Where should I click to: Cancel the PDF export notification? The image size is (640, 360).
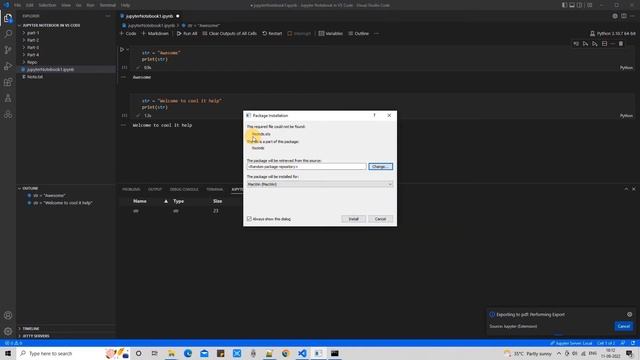pos(623,326)
